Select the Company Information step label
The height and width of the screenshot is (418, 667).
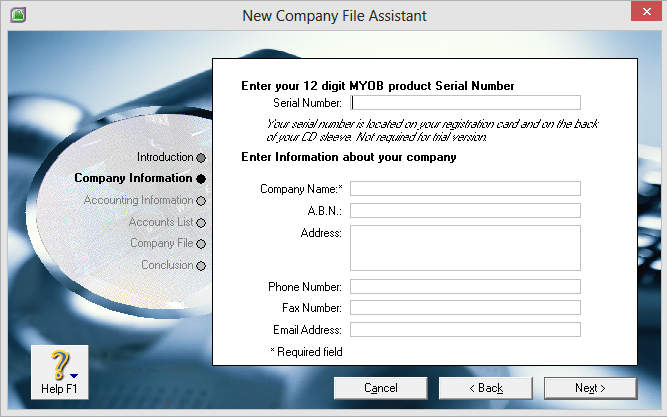click(x=133, y=178)
